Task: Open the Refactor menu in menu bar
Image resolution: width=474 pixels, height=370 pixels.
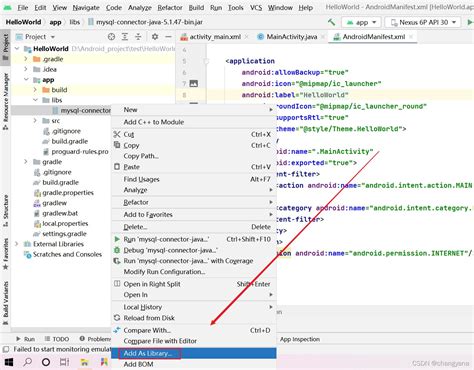Action: click(x=170, y=7)
